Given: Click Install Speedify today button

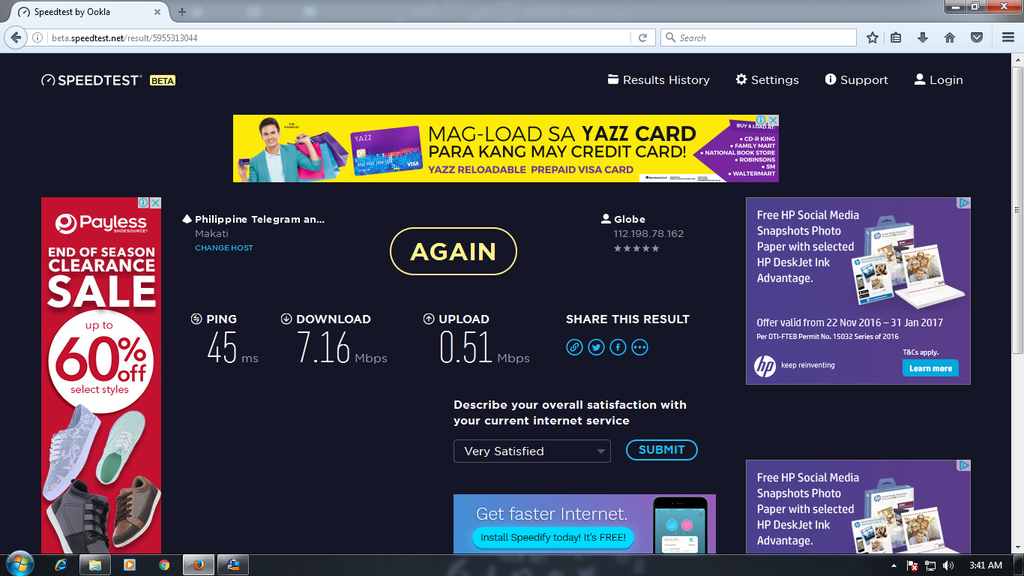Looking at the screenshot, I should [553, 537].
